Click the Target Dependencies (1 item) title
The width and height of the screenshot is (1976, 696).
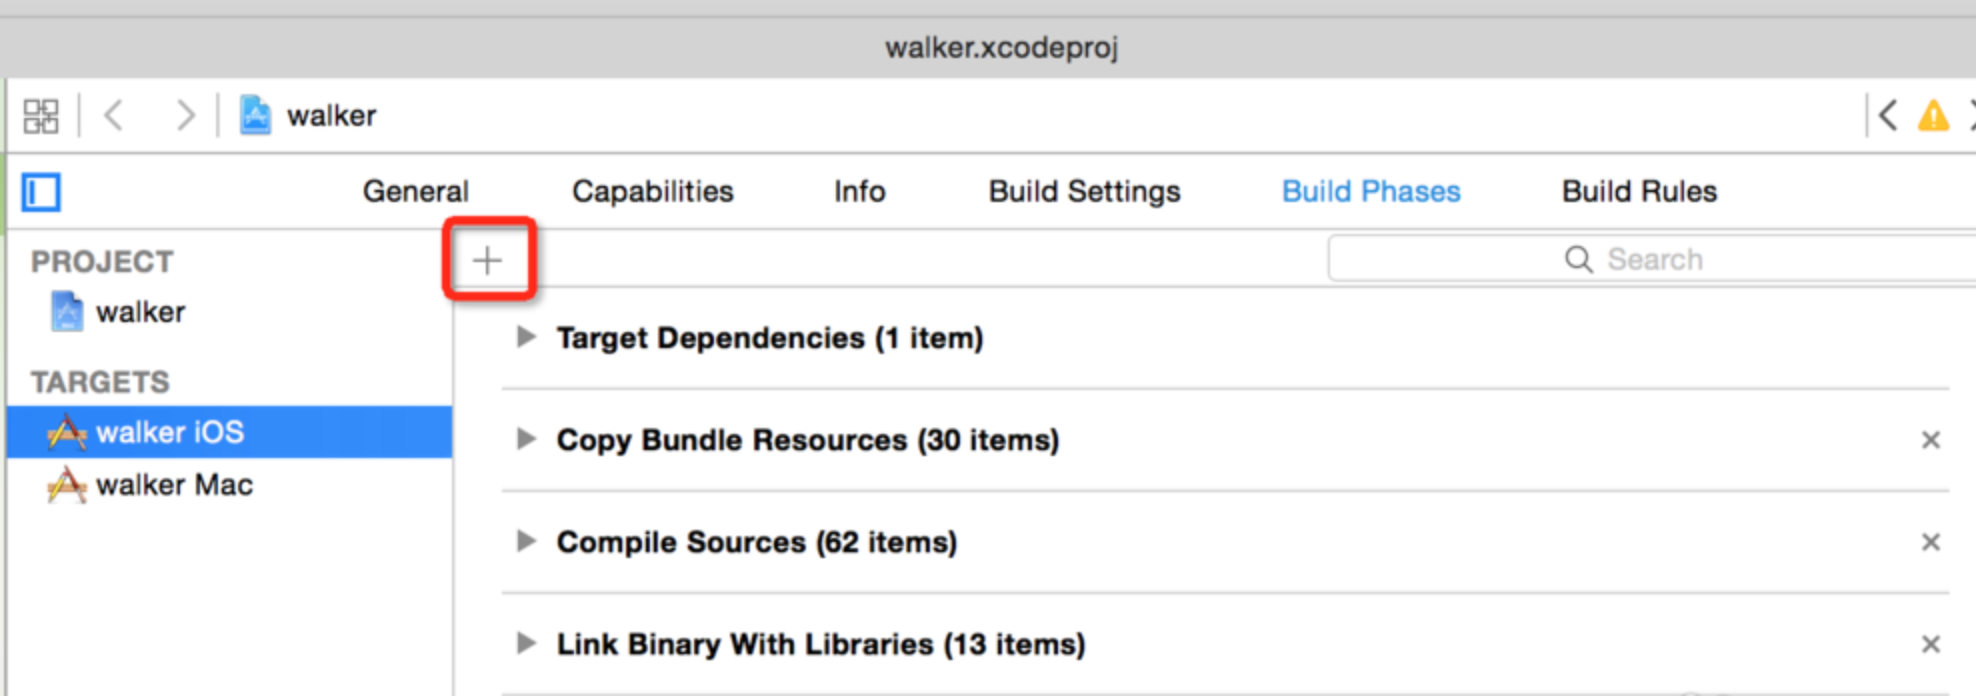point(770,338)
